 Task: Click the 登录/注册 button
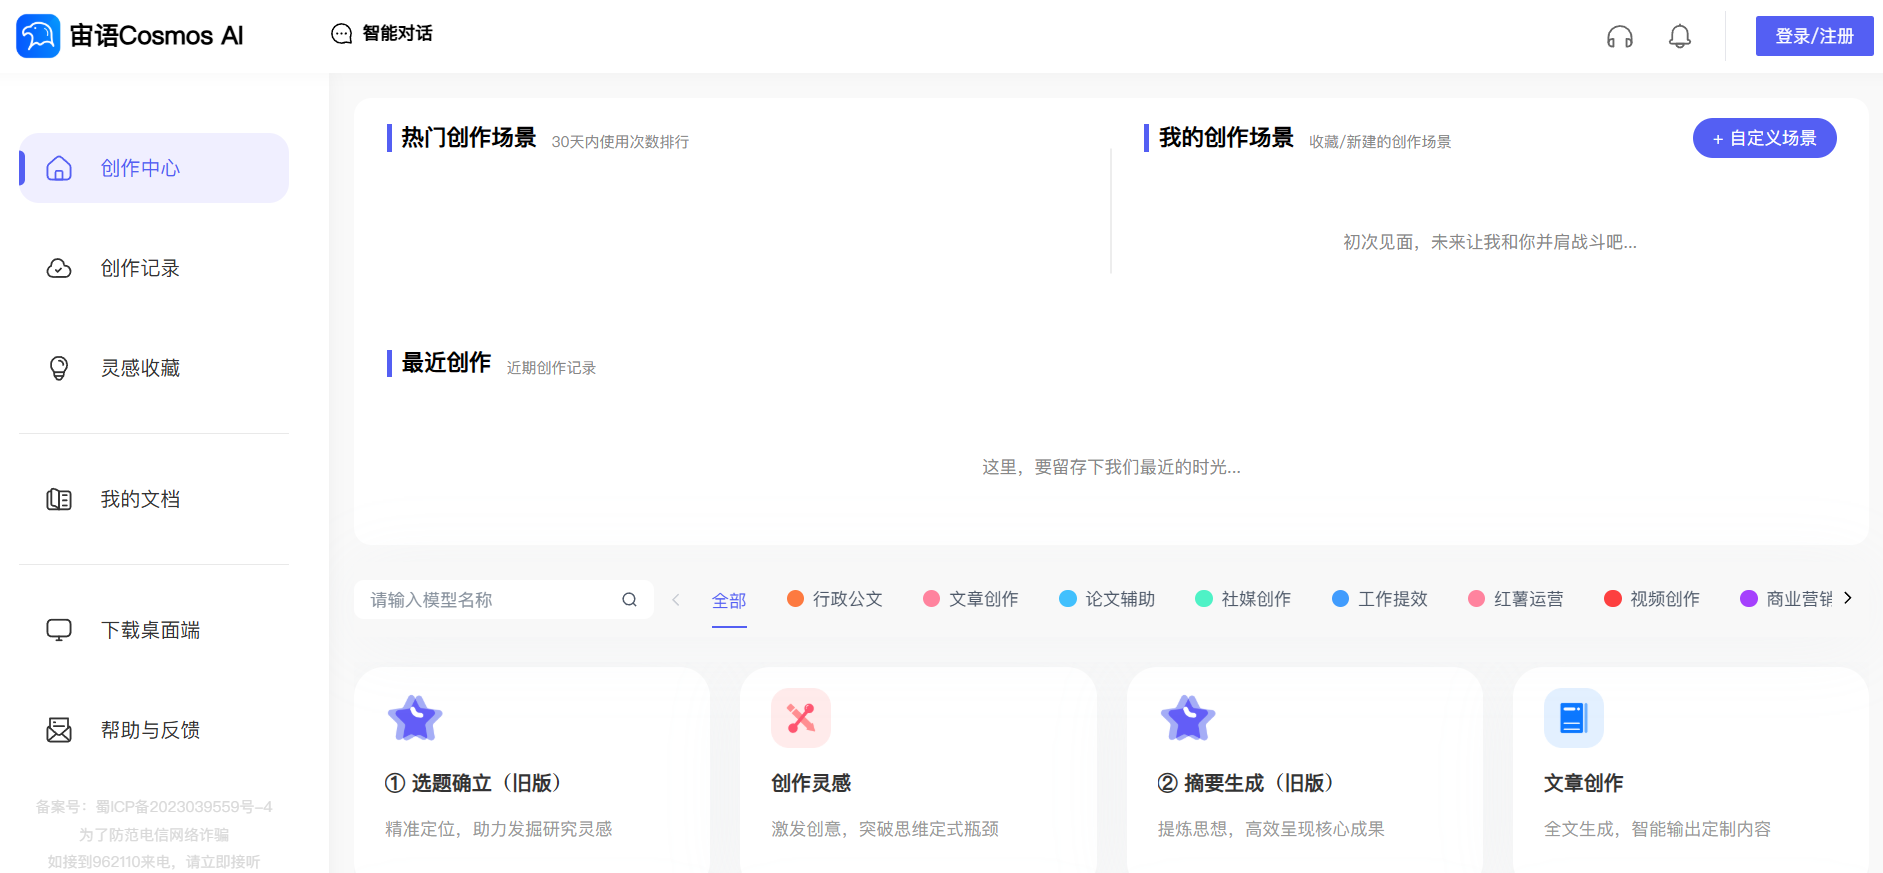click(1815, 36)
